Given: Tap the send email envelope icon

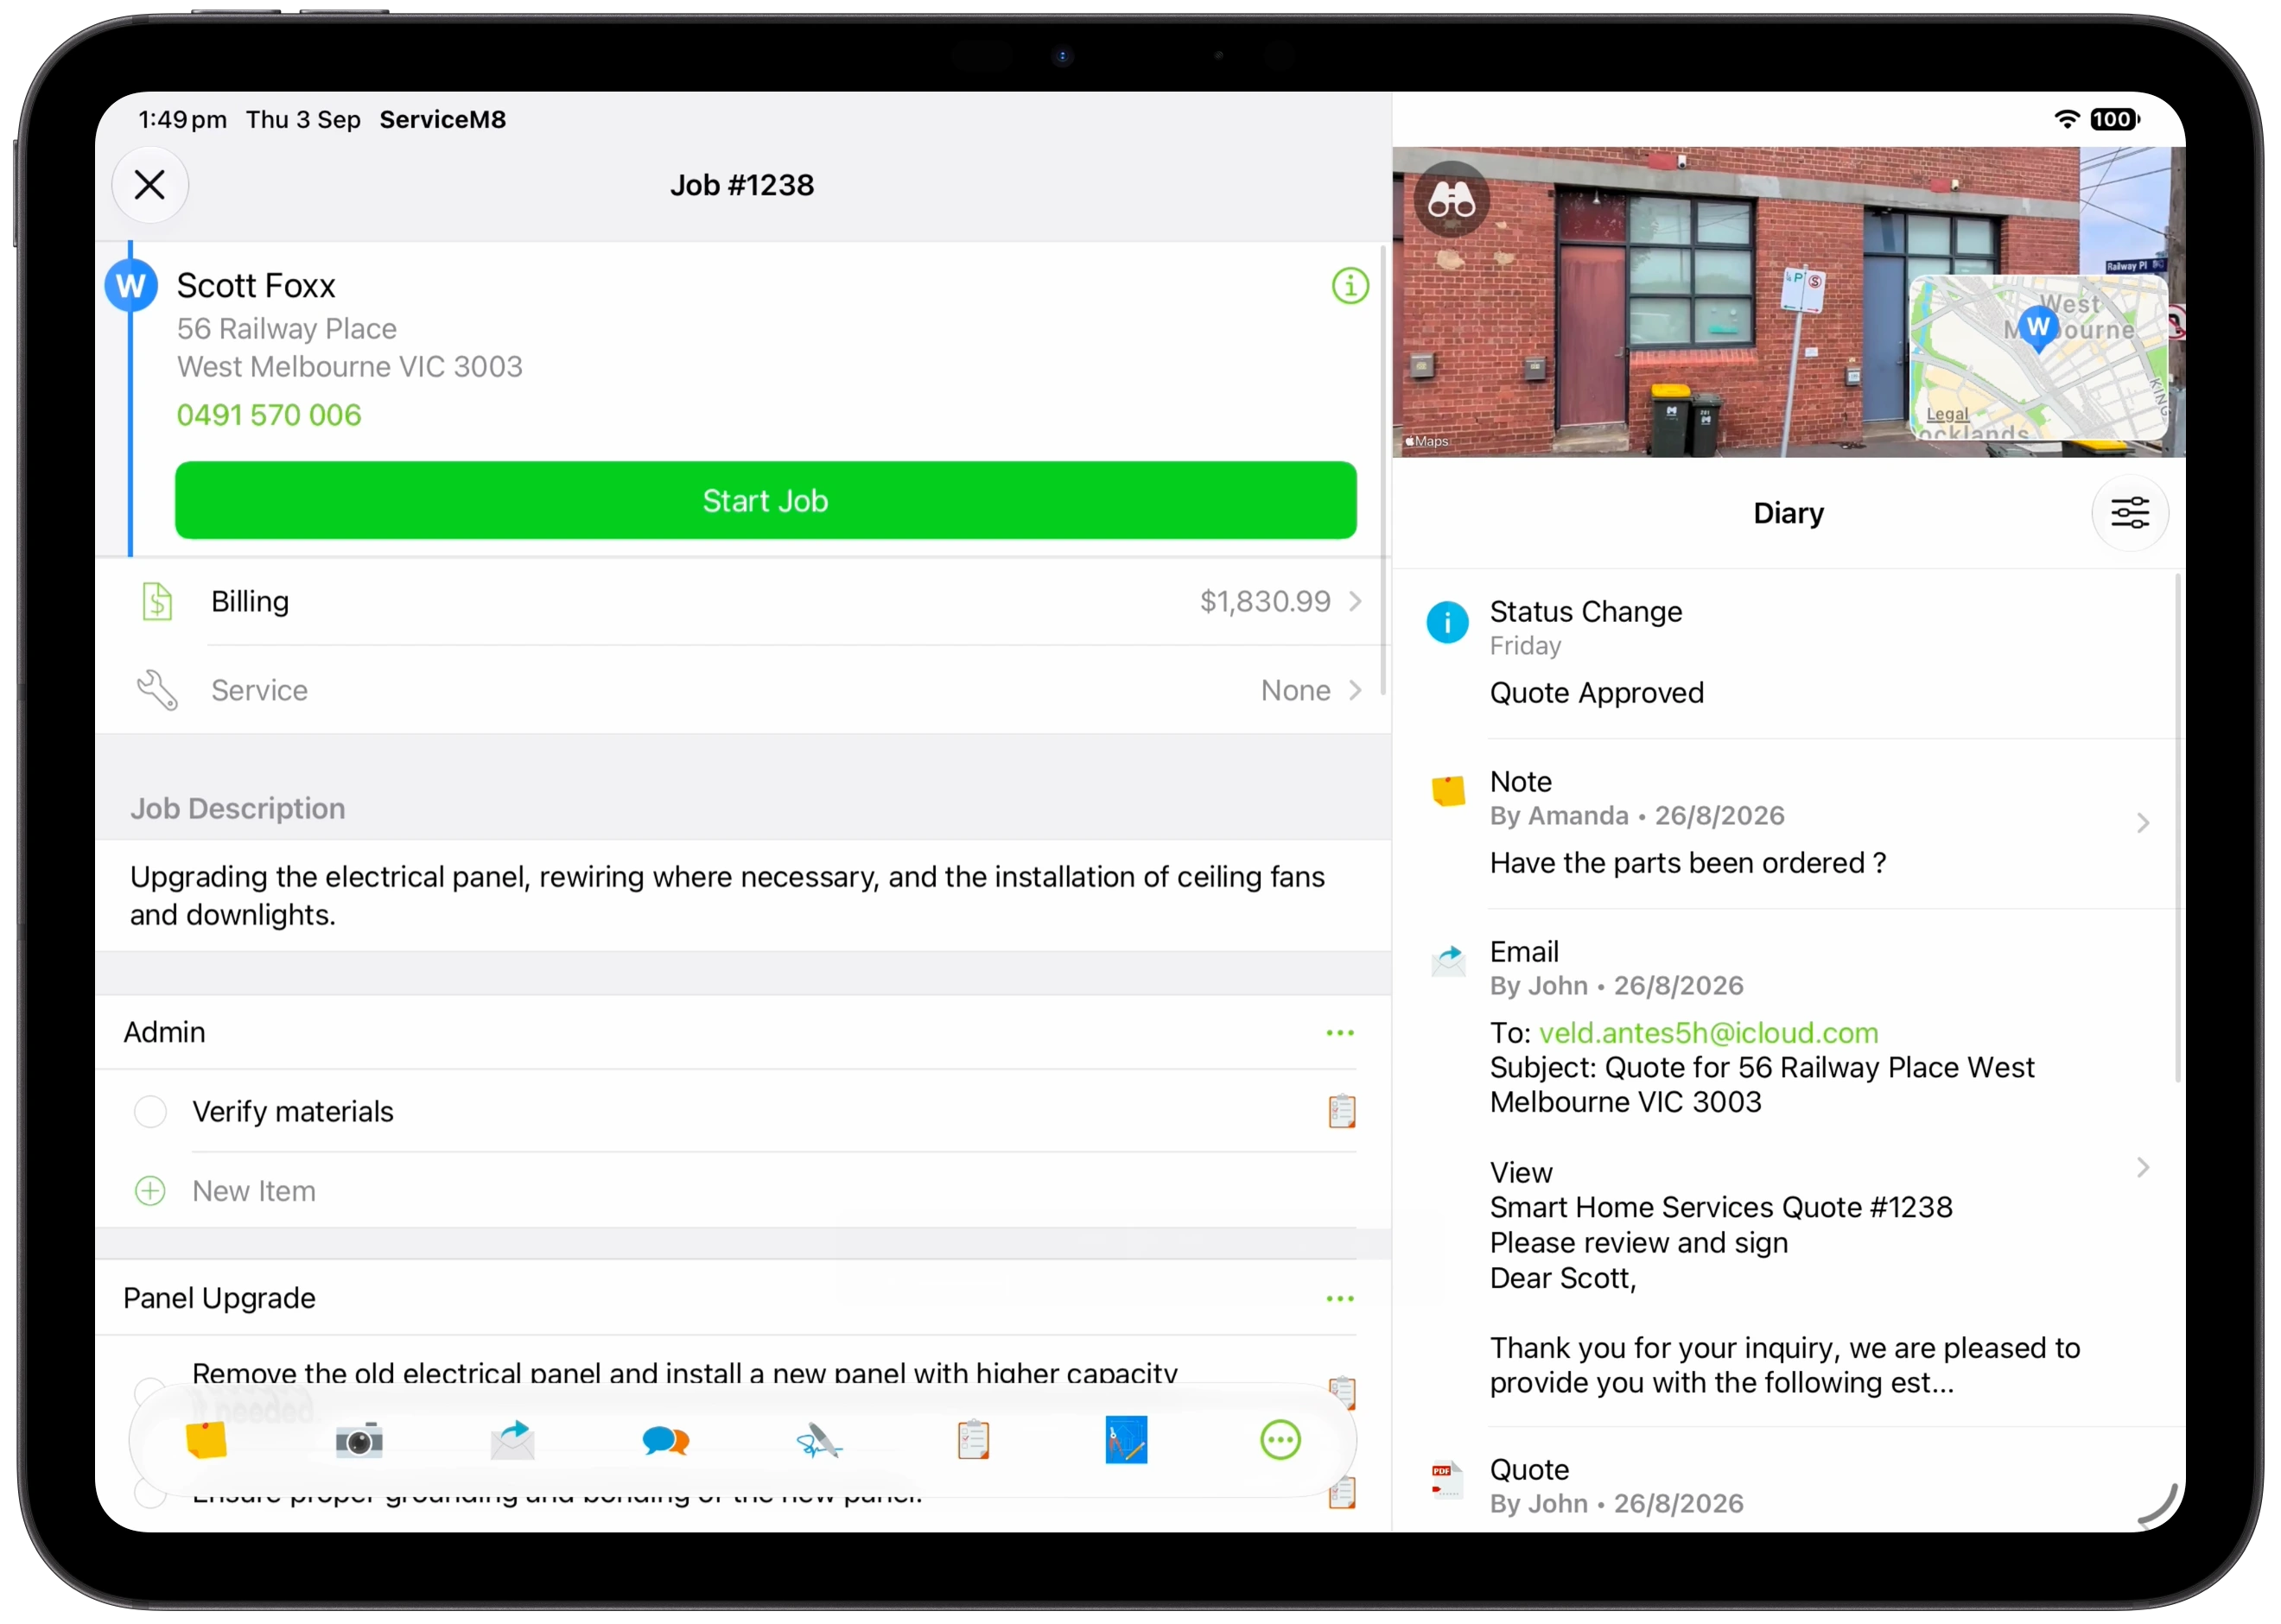Looking at the screenshot, I should pos(513,1441).
